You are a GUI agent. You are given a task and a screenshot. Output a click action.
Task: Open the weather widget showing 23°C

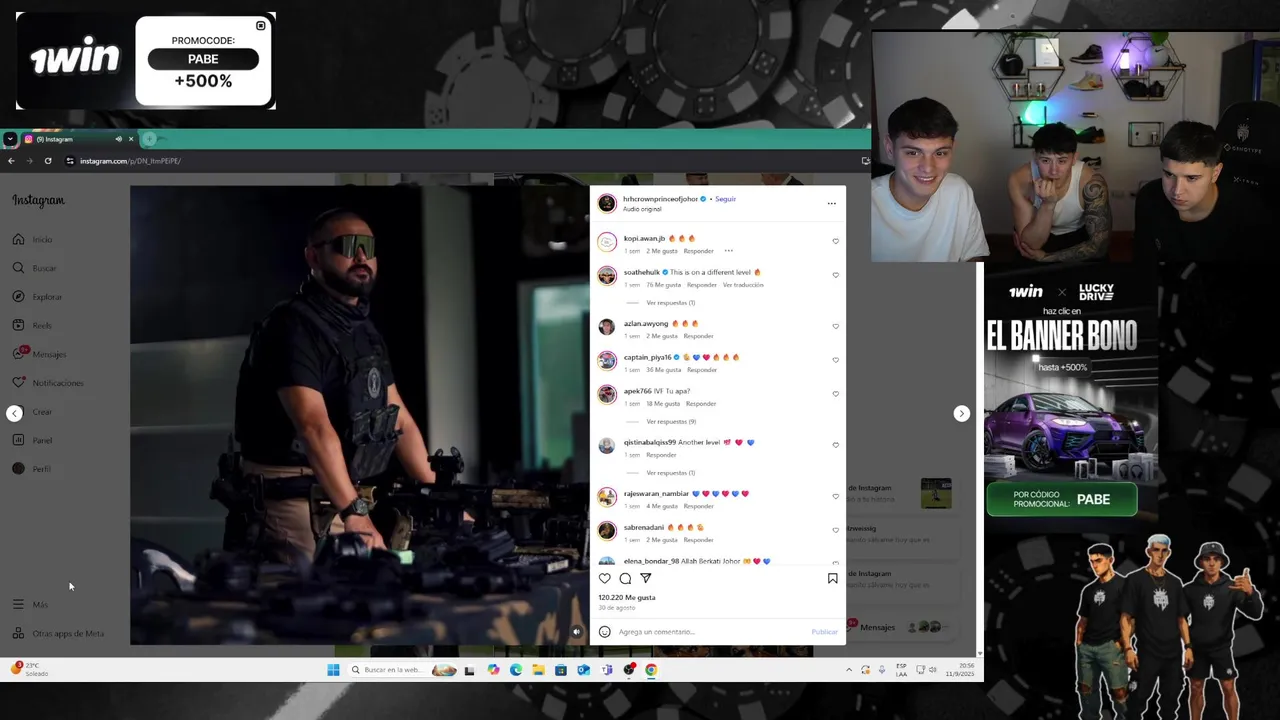(x=30, y=669)
